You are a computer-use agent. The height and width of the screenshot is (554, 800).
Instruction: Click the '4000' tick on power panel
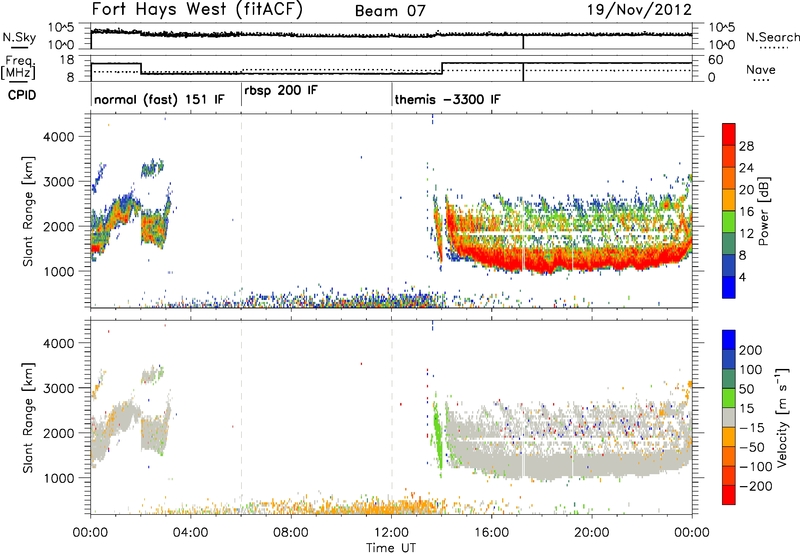(58, 137)
